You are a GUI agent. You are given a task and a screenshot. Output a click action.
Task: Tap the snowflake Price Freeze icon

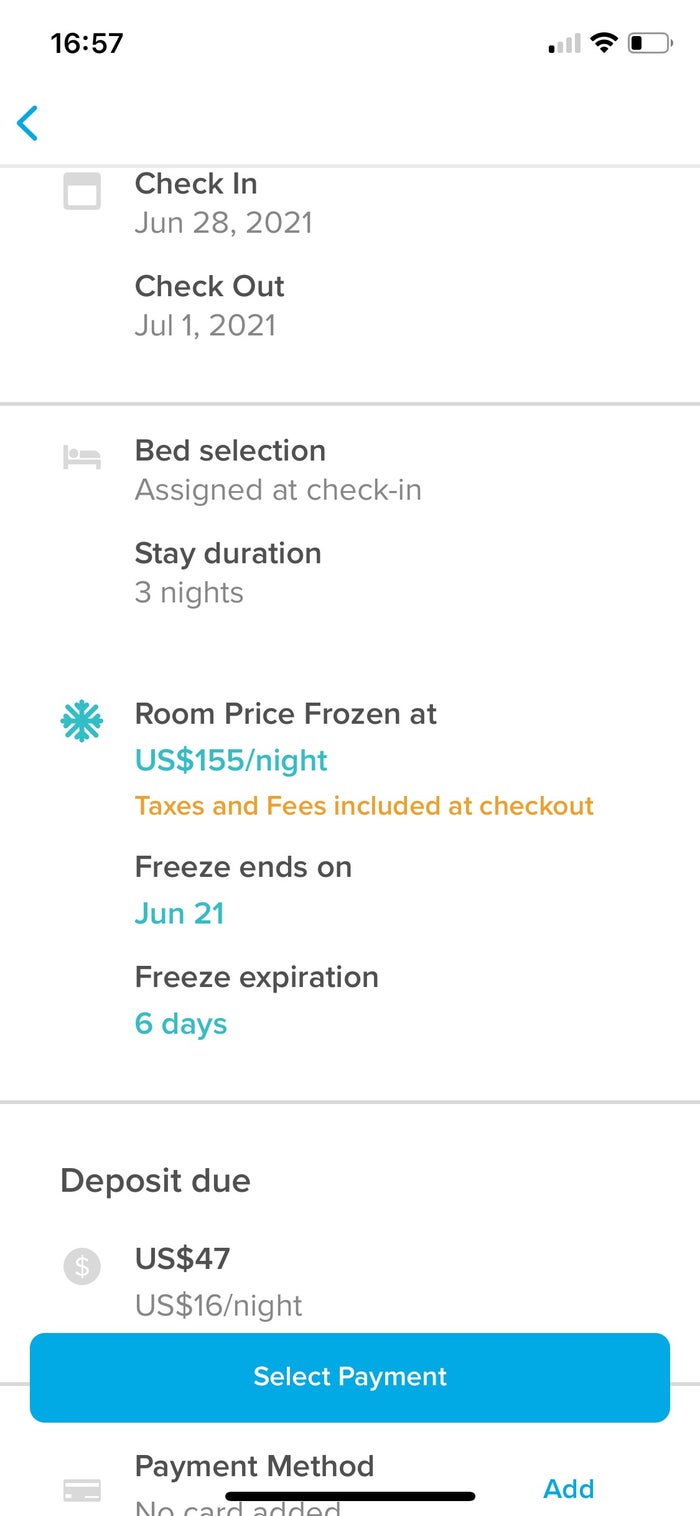tap(82, 718)
